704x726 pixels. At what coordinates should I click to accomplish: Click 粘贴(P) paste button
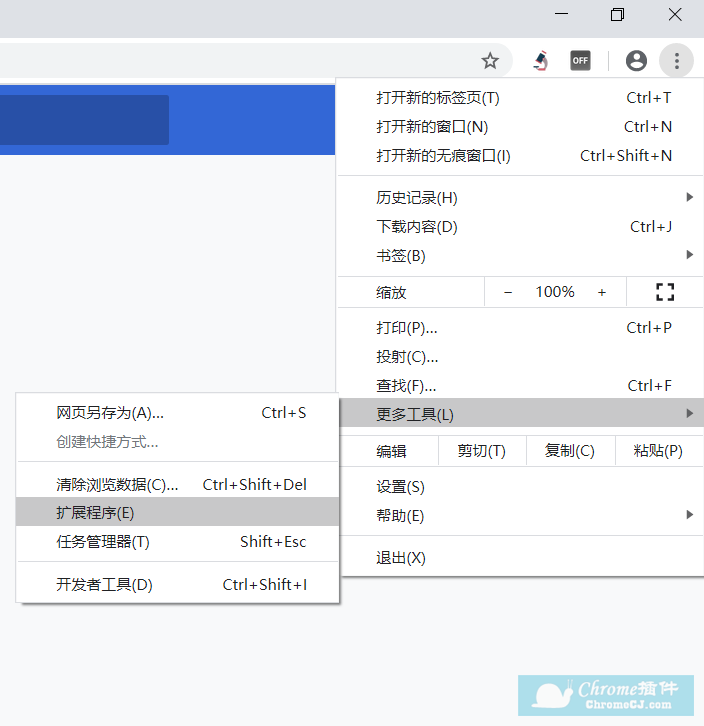(659, 451)
